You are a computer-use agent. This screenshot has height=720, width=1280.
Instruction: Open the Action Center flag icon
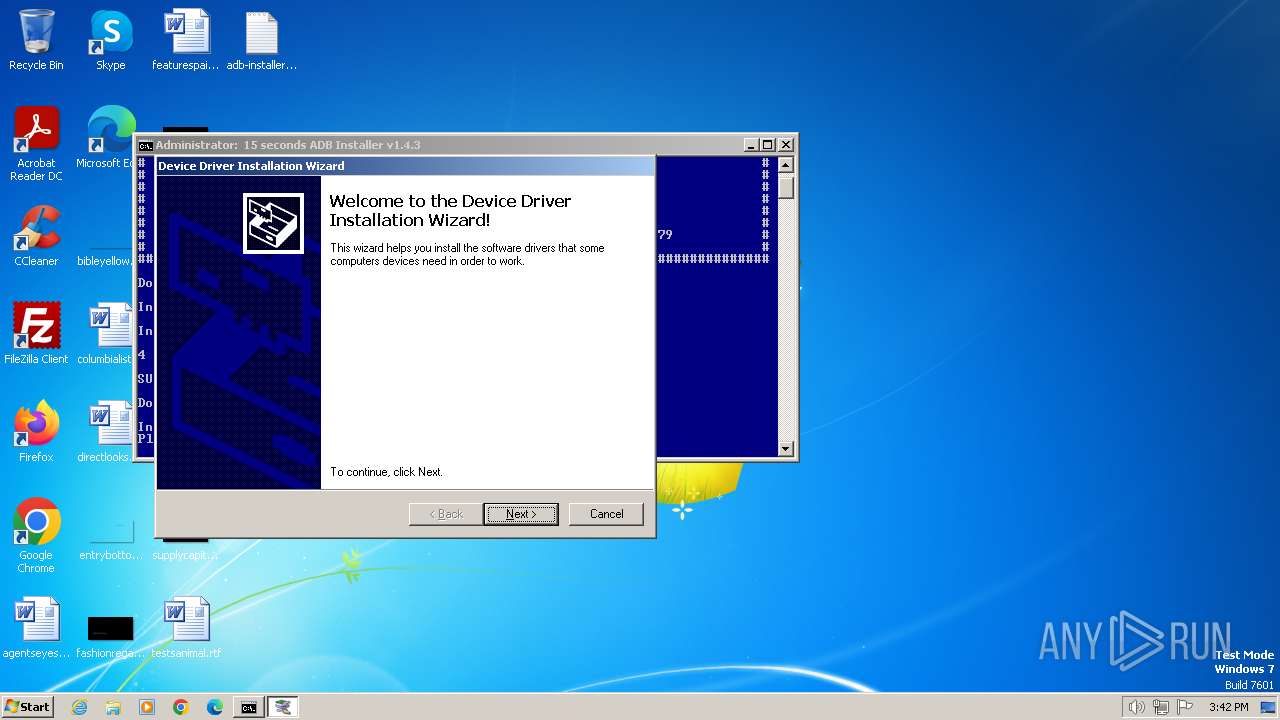(1185, 707)
